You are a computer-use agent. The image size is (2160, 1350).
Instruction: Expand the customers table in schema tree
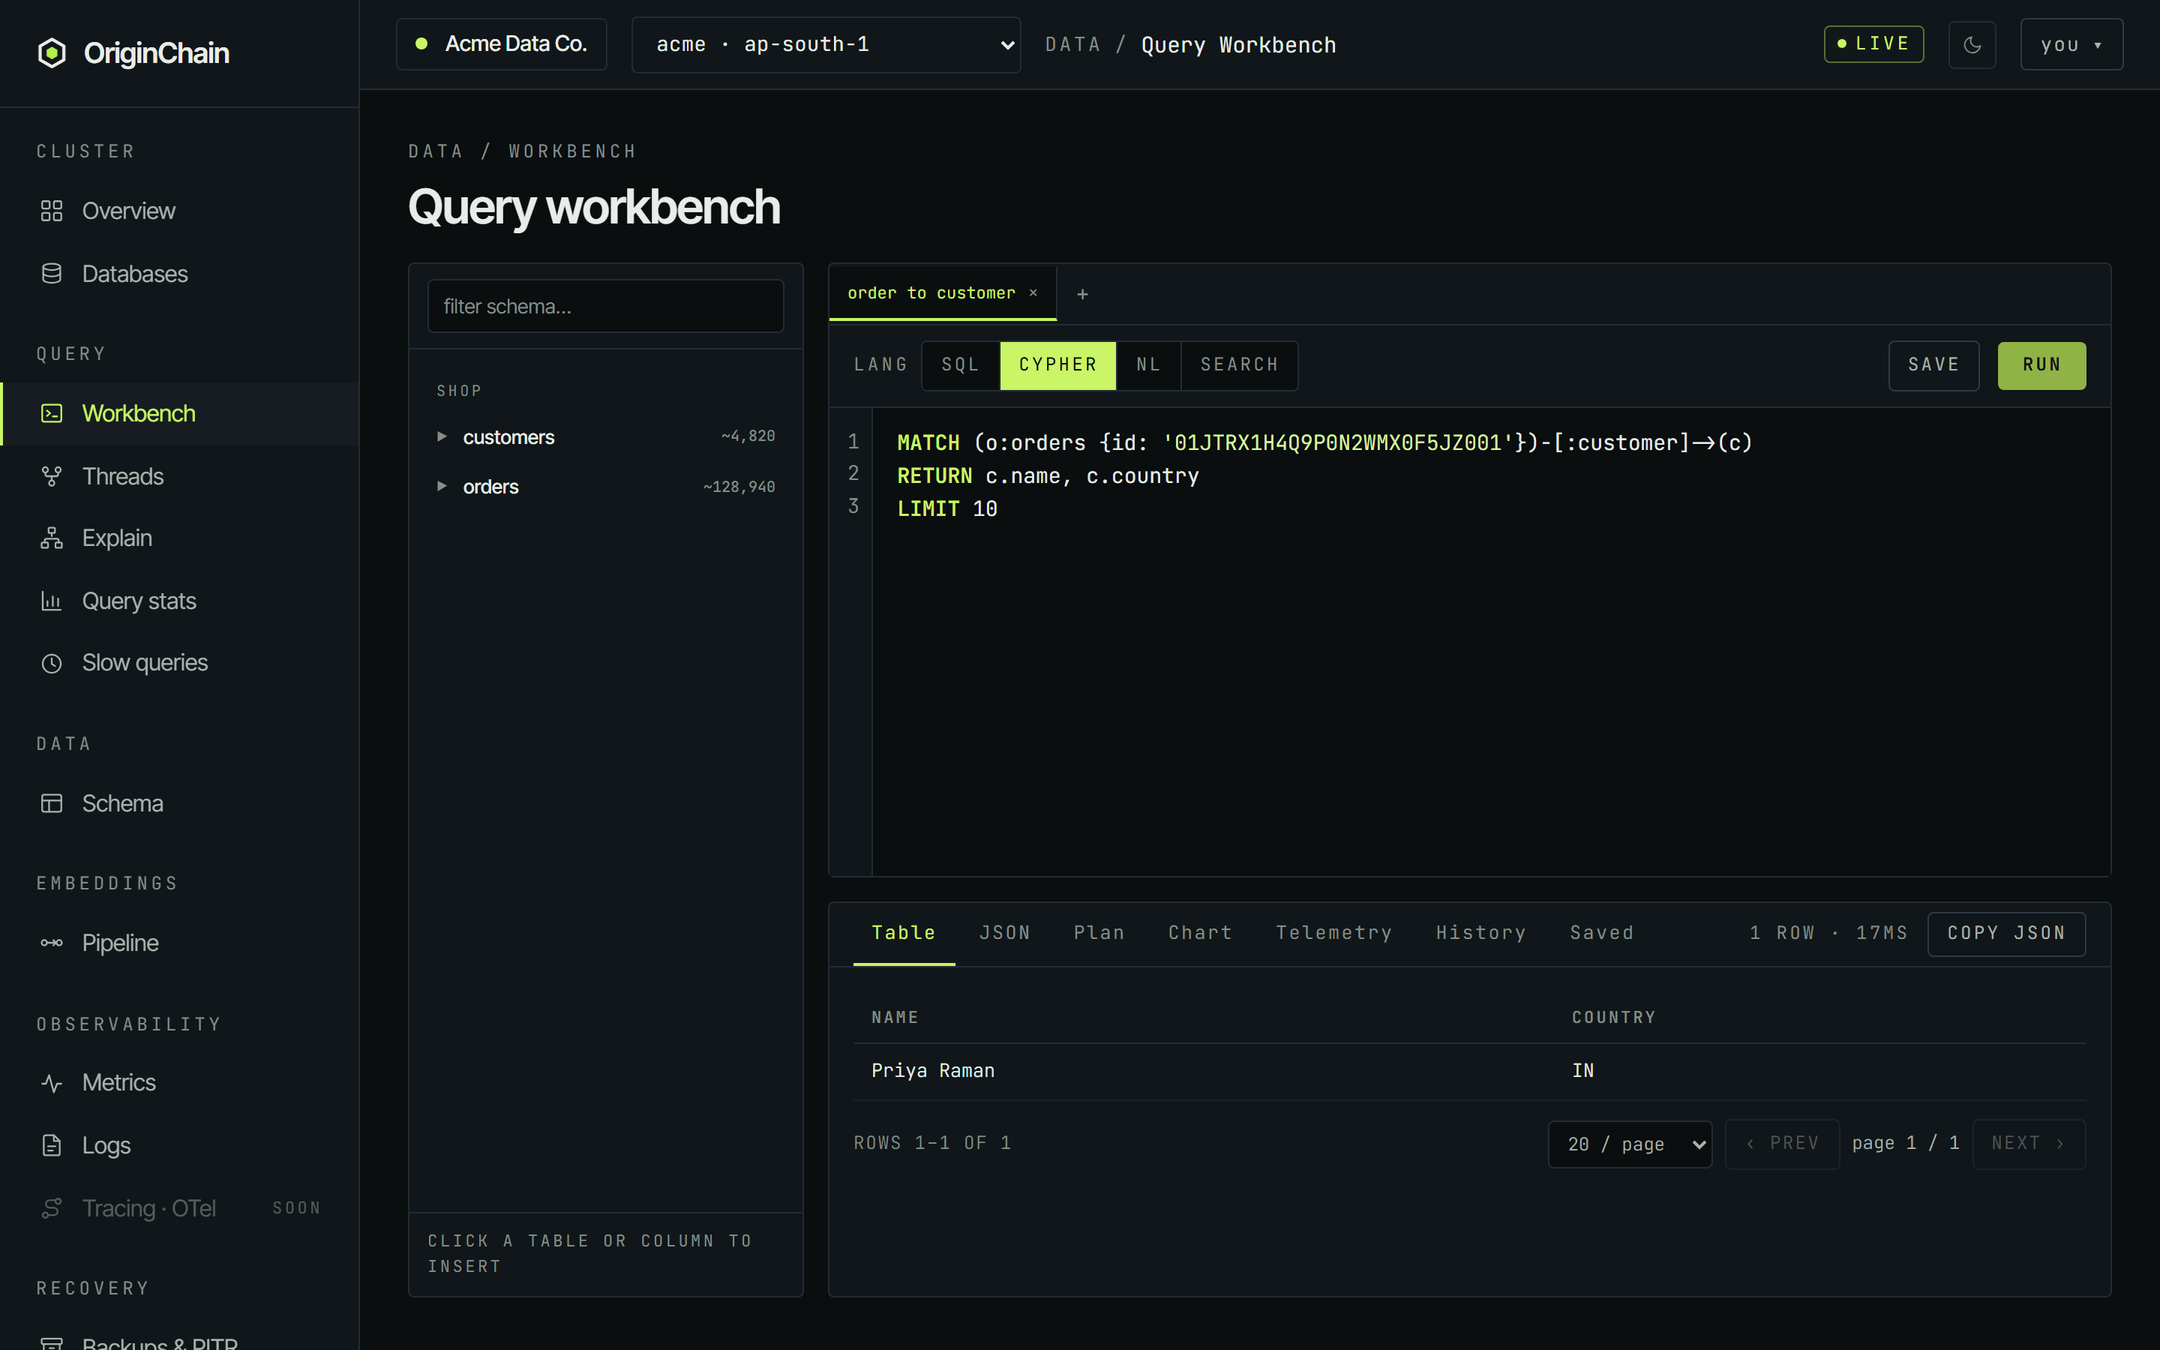[441, 437]
